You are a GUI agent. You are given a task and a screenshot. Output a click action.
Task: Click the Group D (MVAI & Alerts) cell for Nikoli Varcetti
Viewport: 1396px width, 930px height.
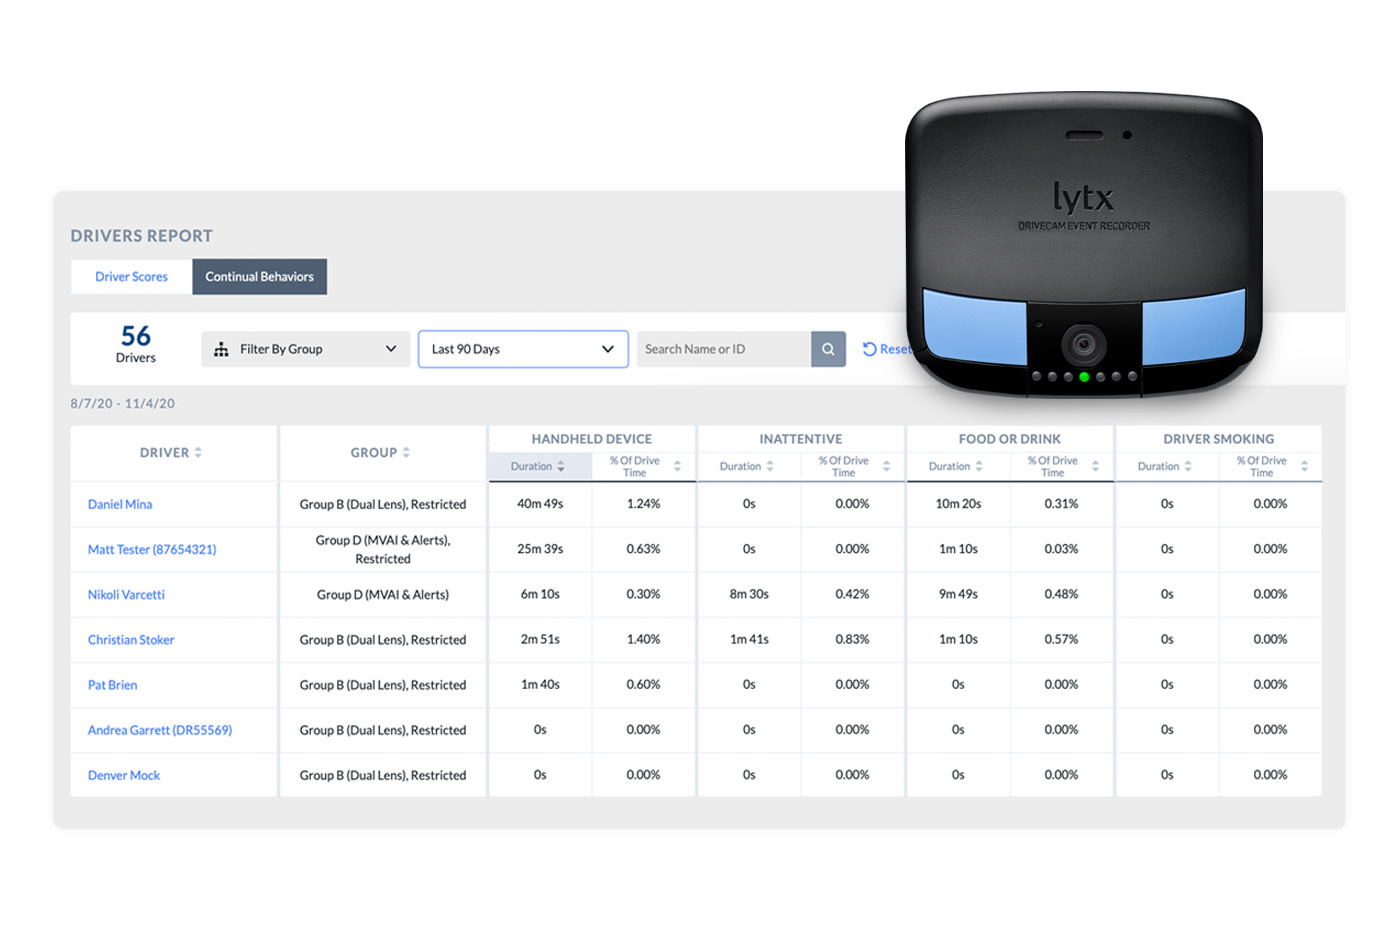click(383, 595)
